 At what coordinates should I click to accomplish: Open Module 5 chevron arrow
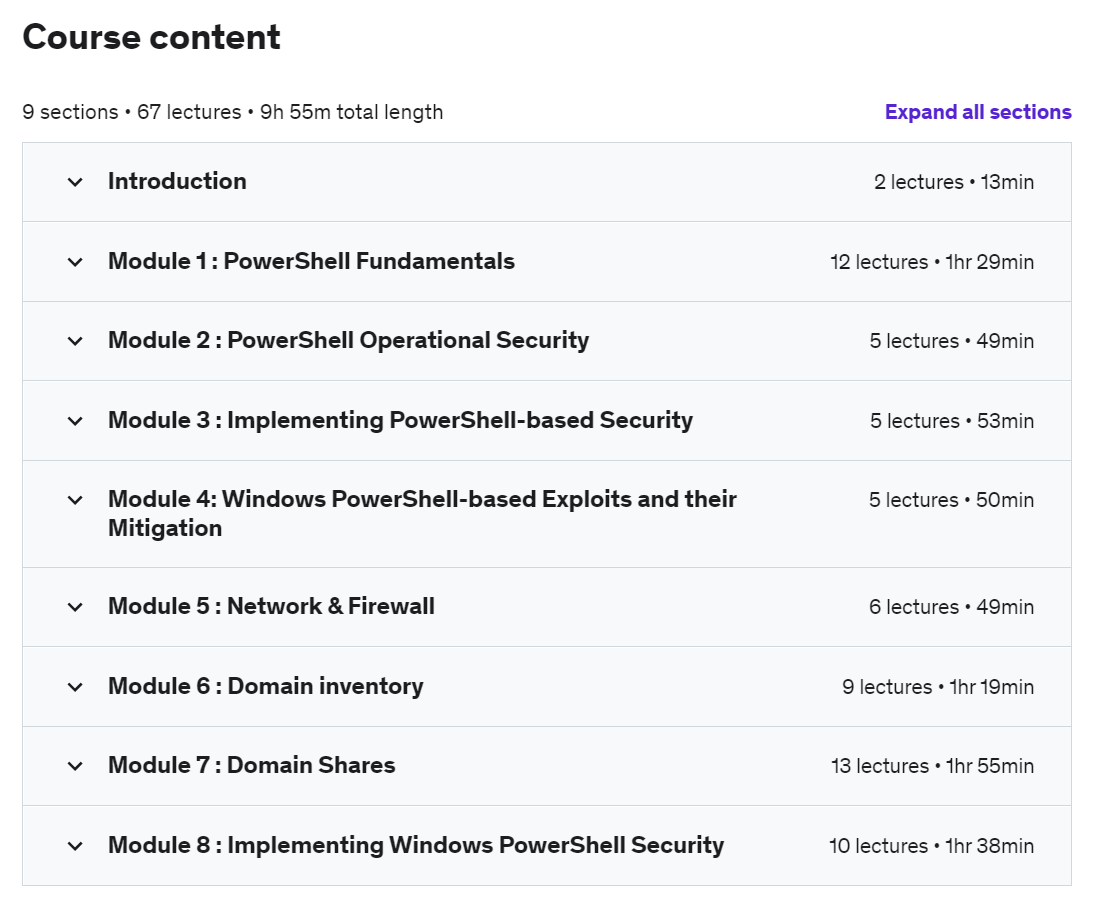(75, 607)
